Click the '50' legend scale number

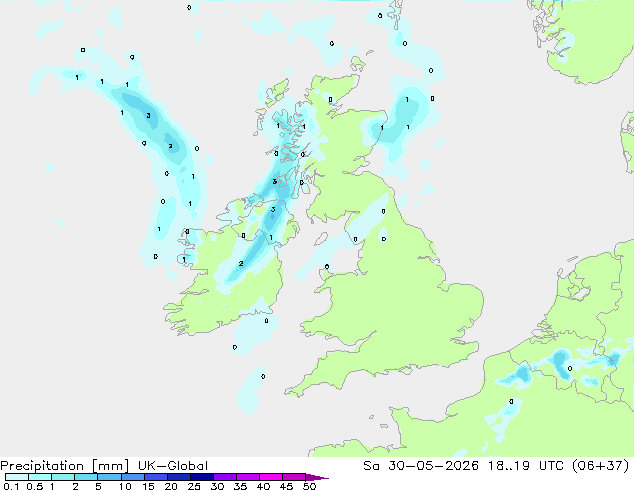click(310, 486)
